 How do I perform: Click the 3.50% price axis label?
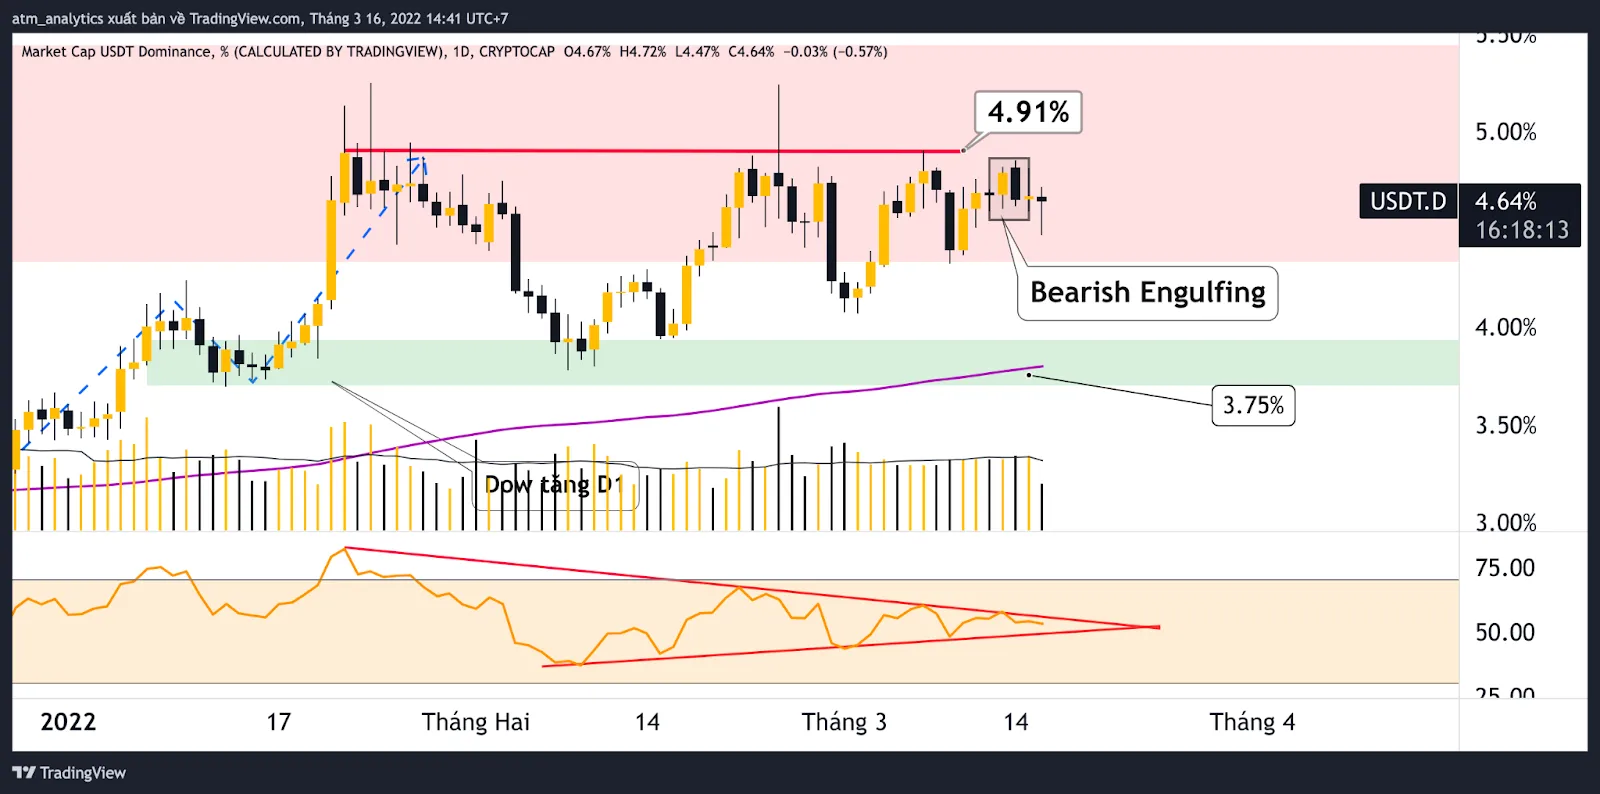pyautogui.click(x=1506, y=426)
